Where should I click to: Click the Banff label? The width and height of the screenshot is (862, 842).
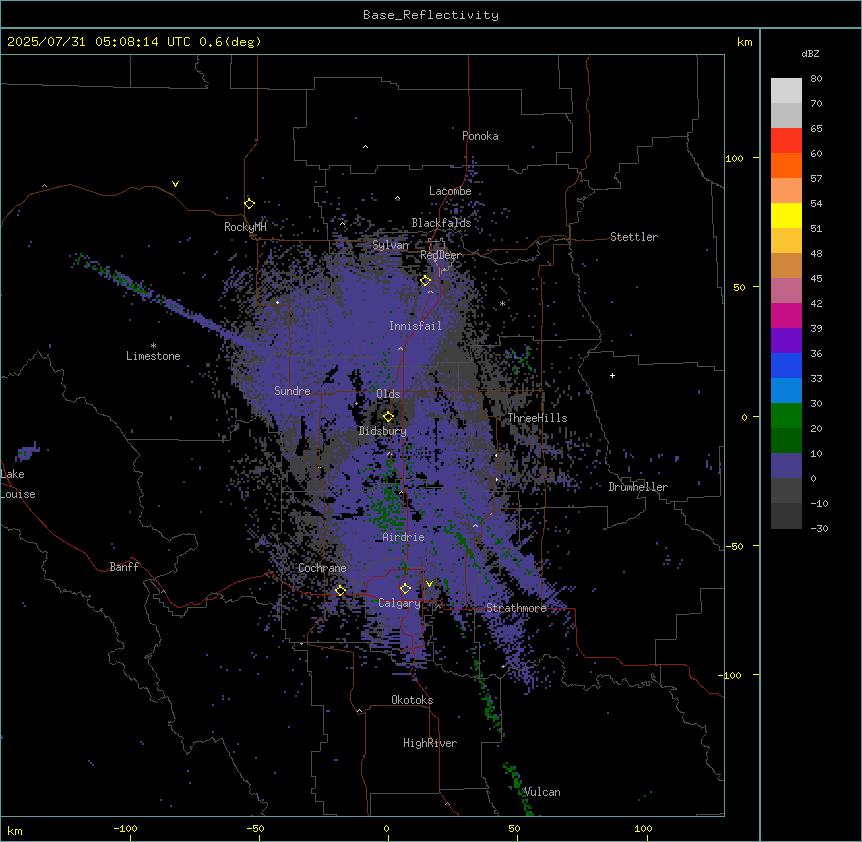tap(124, 567)
